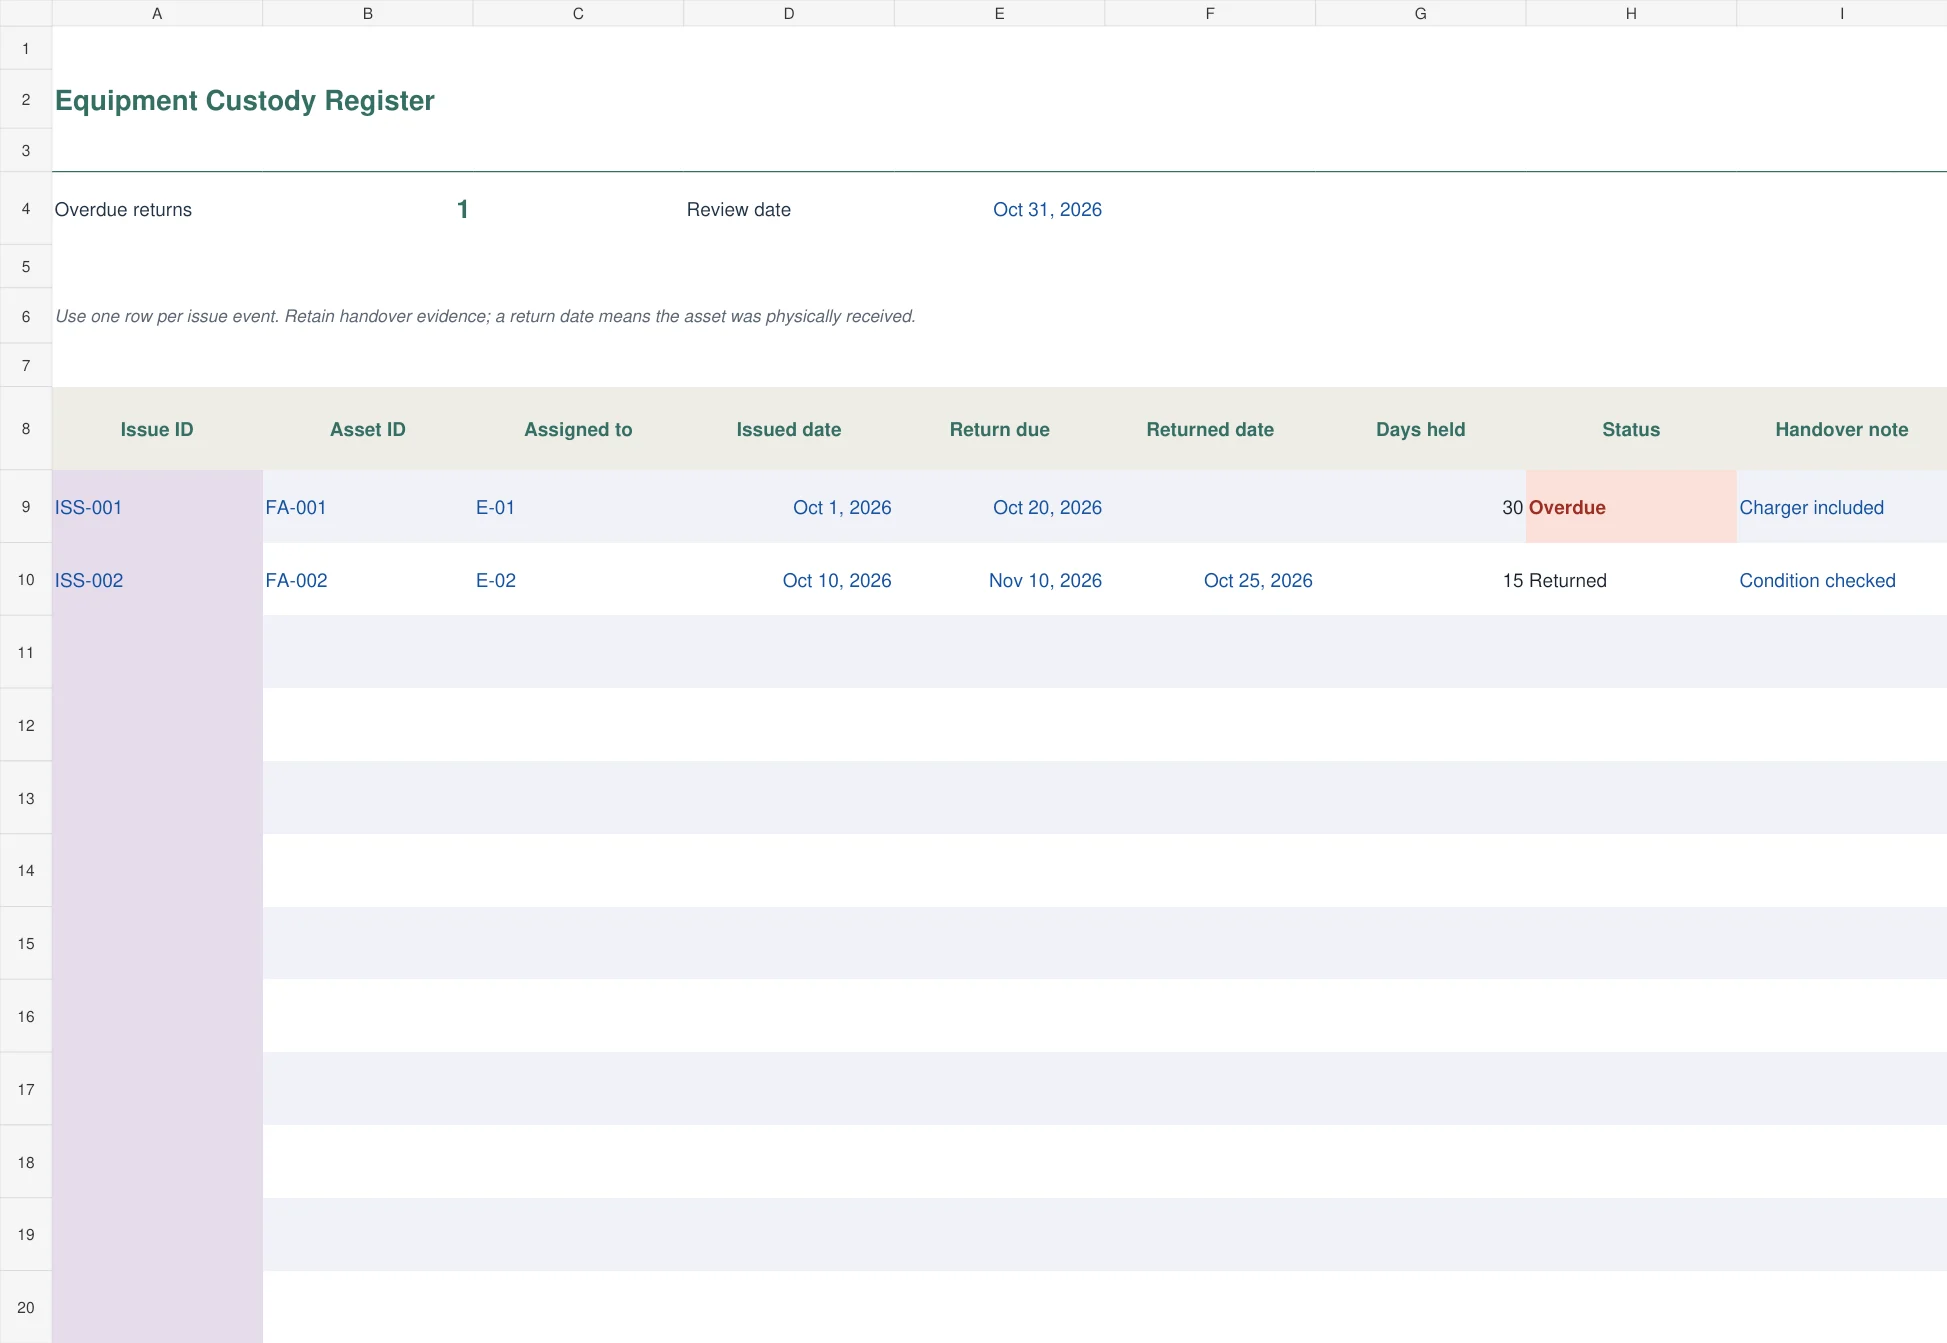Screen dimensions: 1947x1343
Task: Click the ISS-002 issue ID cell
Action: [x=157, y=580]
